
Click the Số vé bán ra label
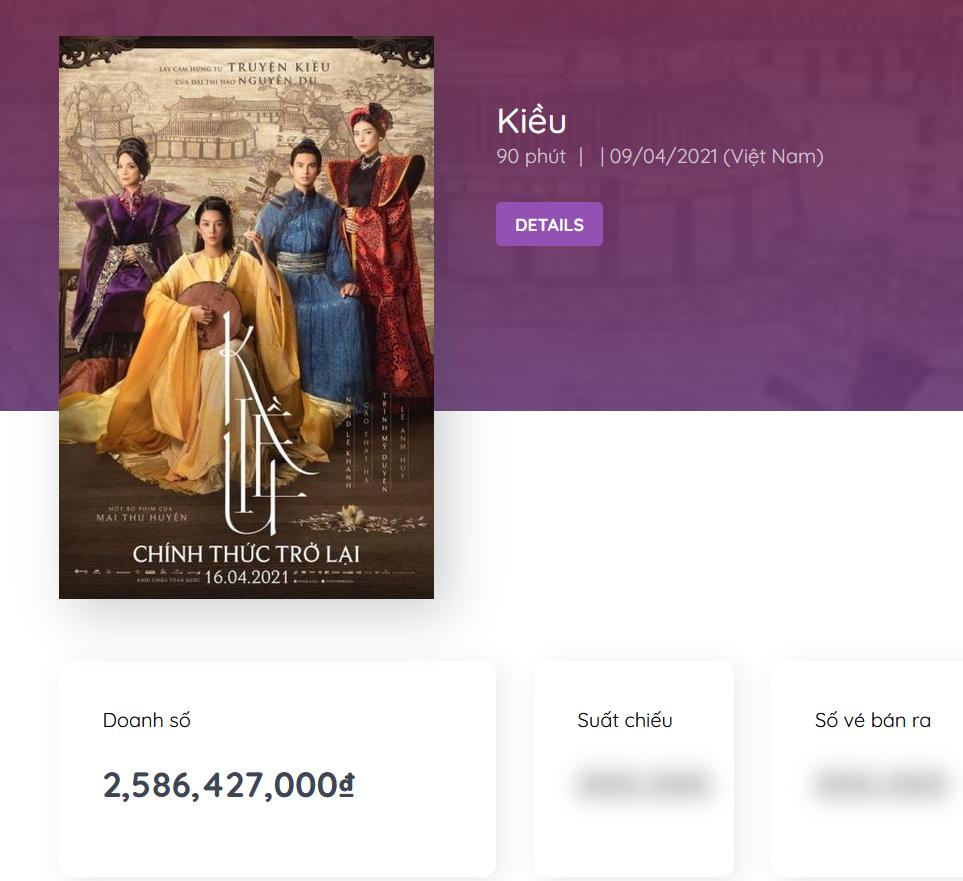[872, 720]
